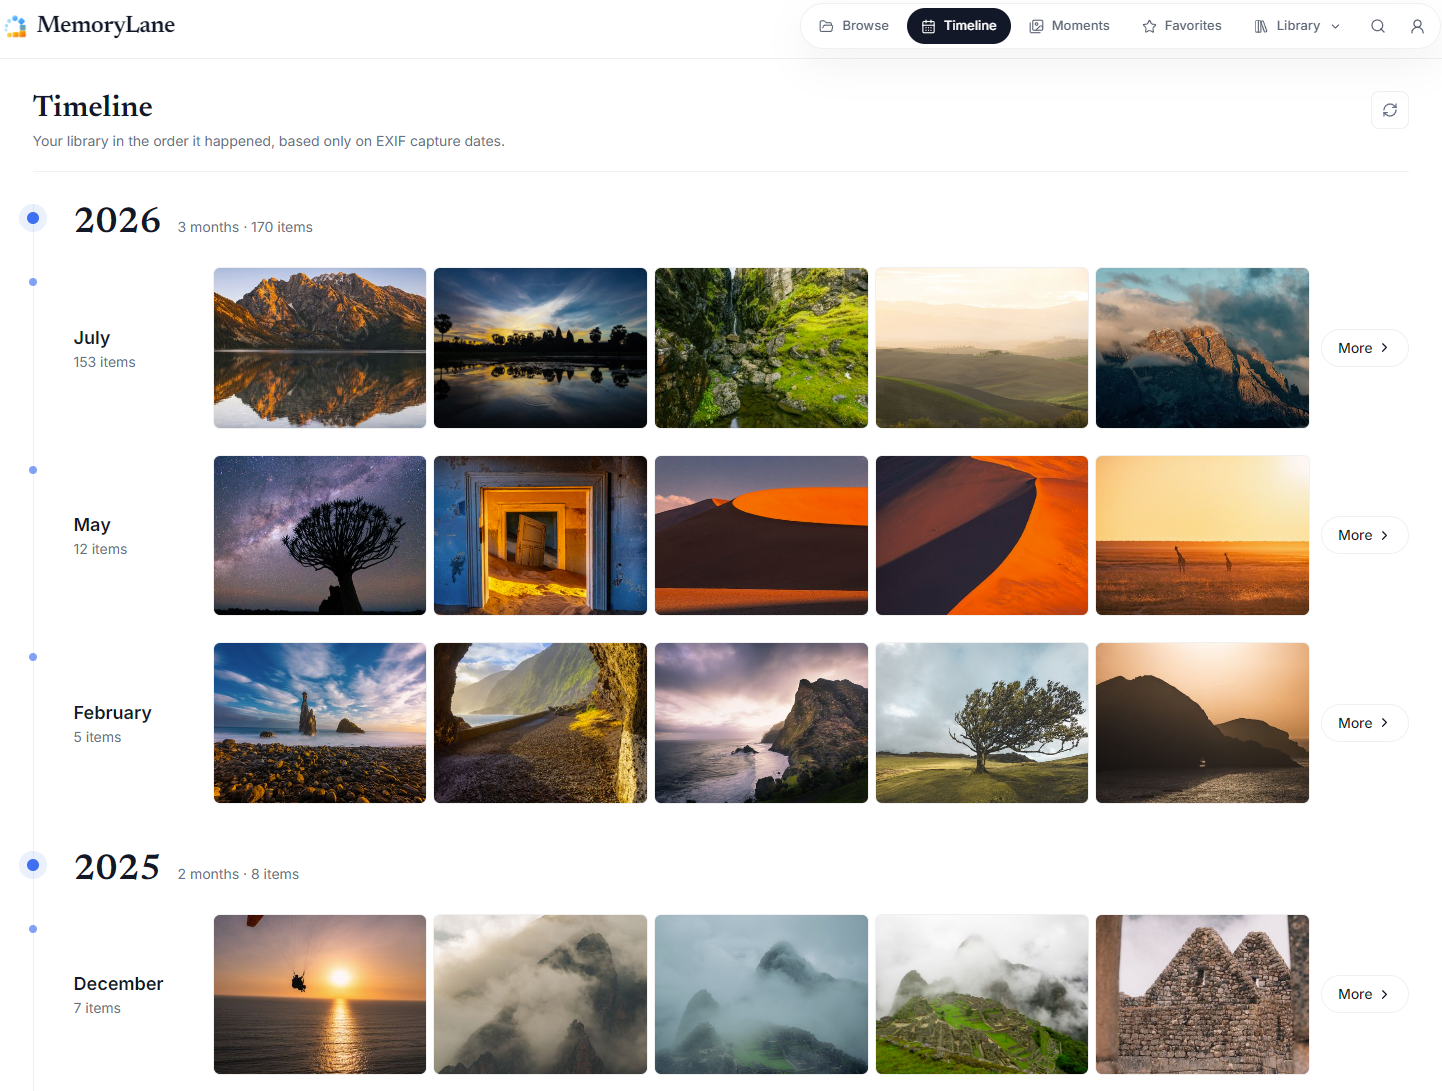
Task: Open the coastal cave view photo
Action: click(x=540, y=723)
